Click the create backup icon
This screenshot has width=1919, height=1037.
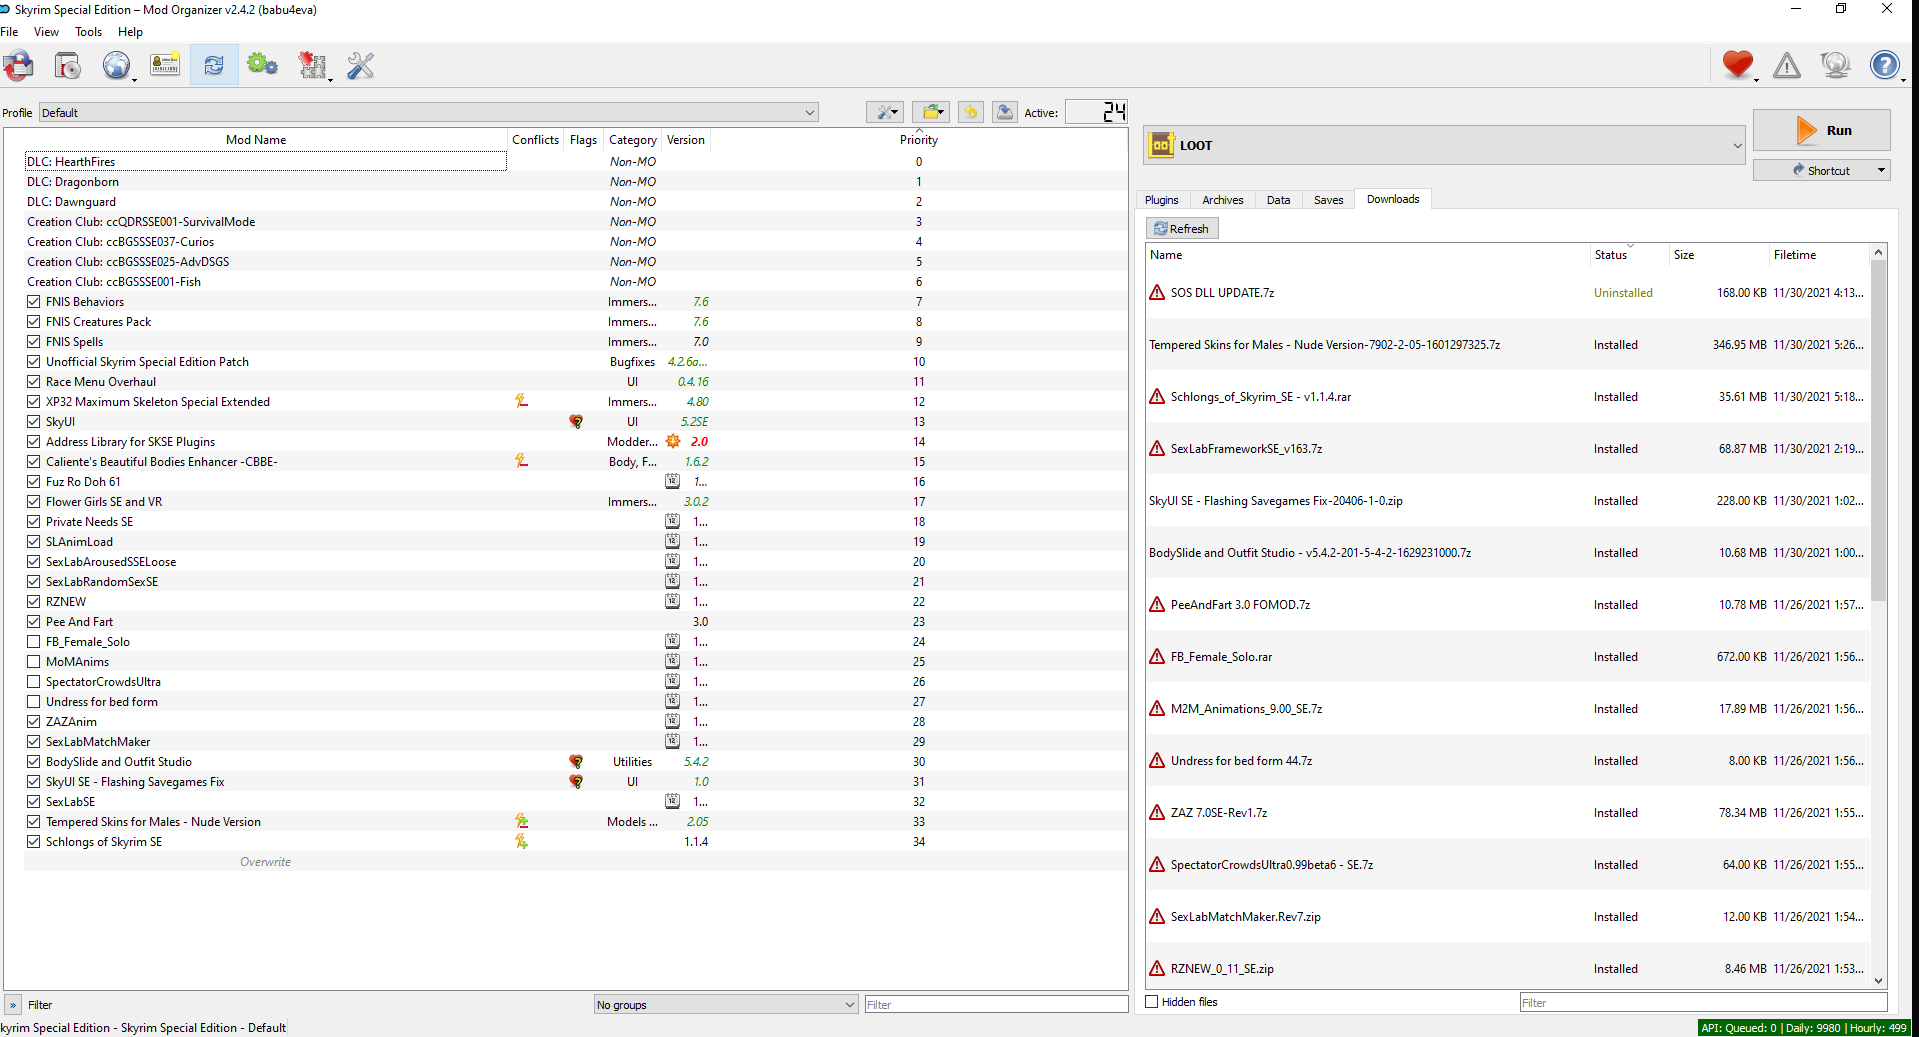[1005, 112]
